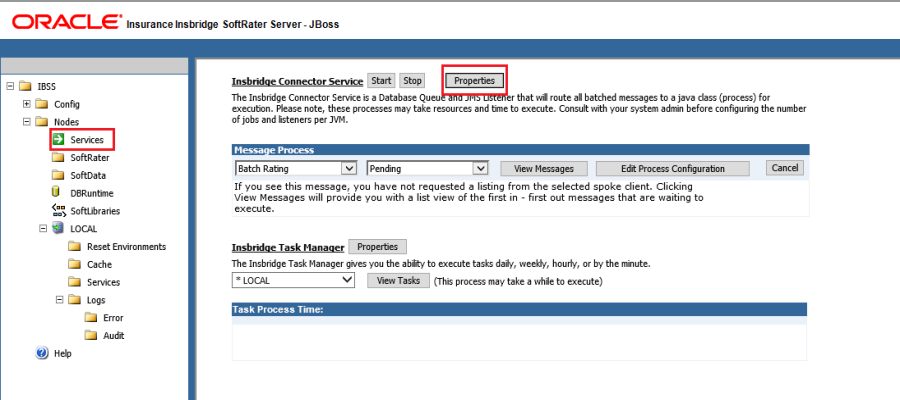
Task: Click the Audit folder icon
Action: (91, 335)
